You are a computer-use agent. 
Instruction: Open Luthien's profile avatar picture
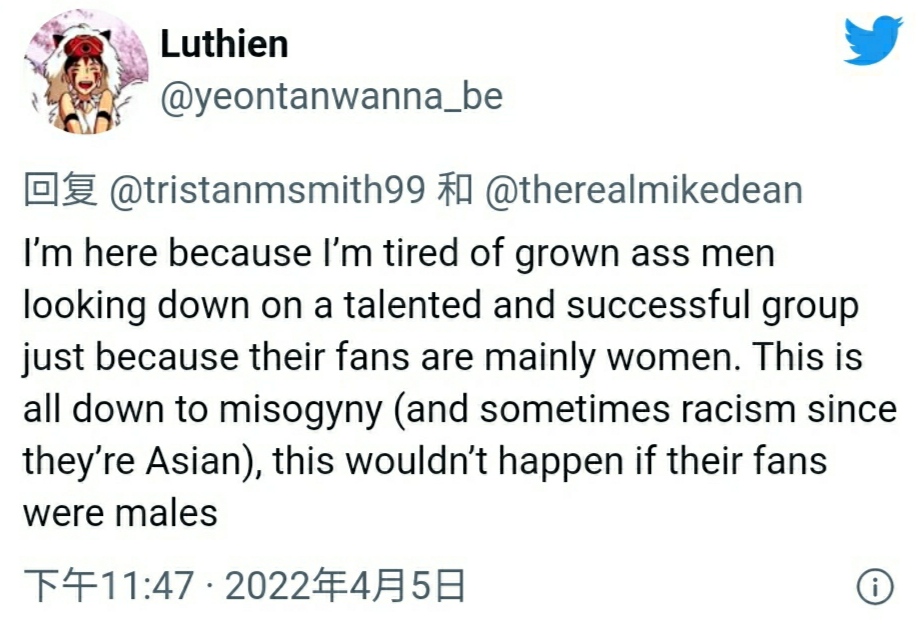tap(85, 72)
